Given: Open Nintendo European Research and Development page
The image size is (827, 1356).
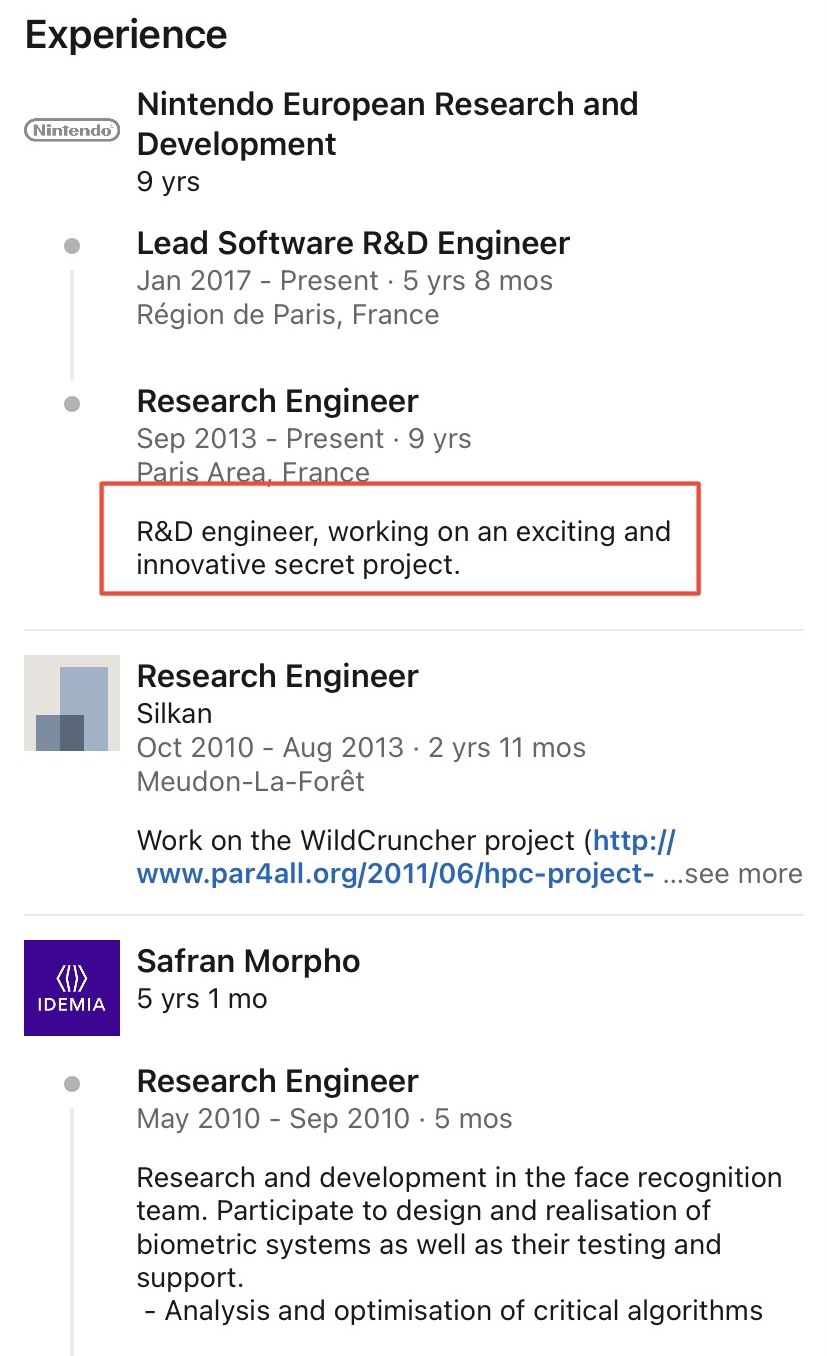Looking at the screenshot, I should click(387, 124).
